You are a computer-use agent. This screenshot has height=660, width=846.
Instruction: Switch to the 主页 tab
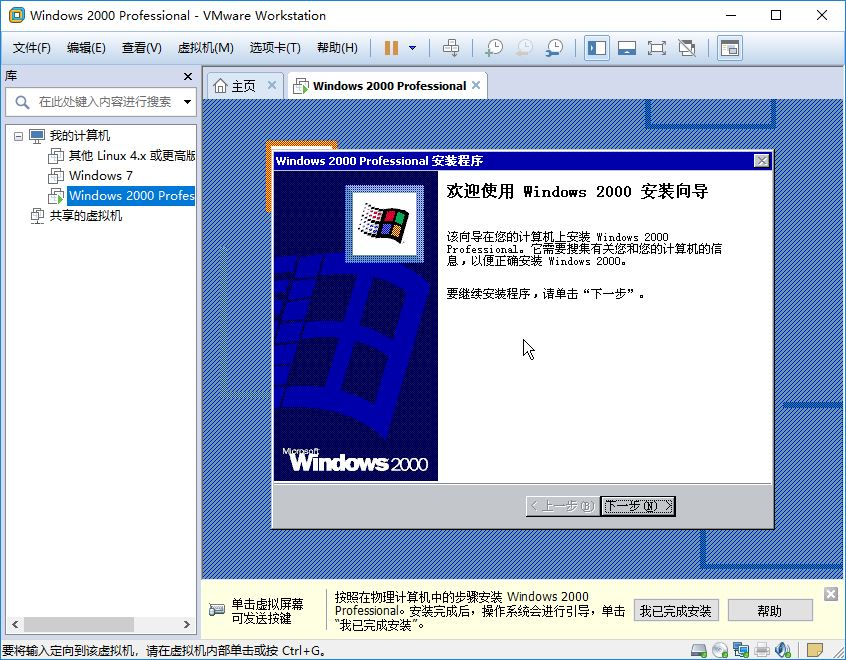coord(240,85)
